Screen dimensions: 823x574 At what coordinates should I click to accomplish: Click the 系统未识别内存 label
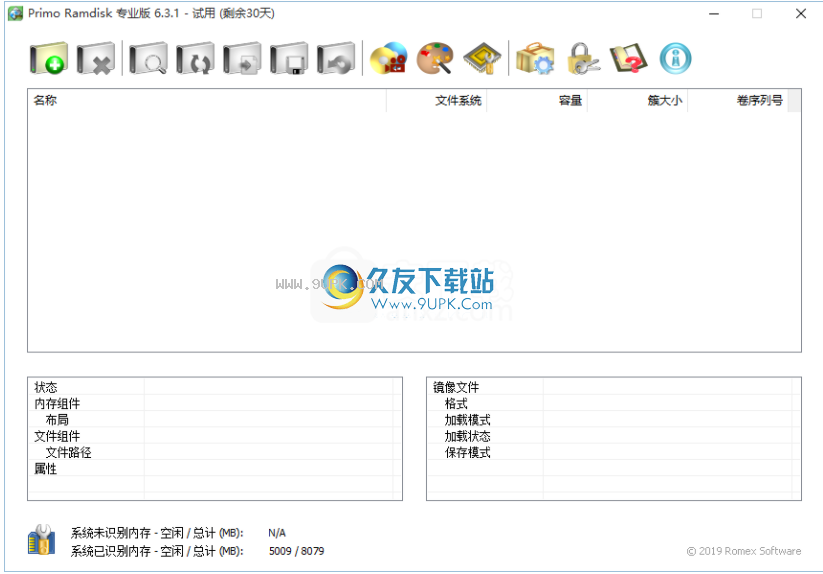point(157,533)
